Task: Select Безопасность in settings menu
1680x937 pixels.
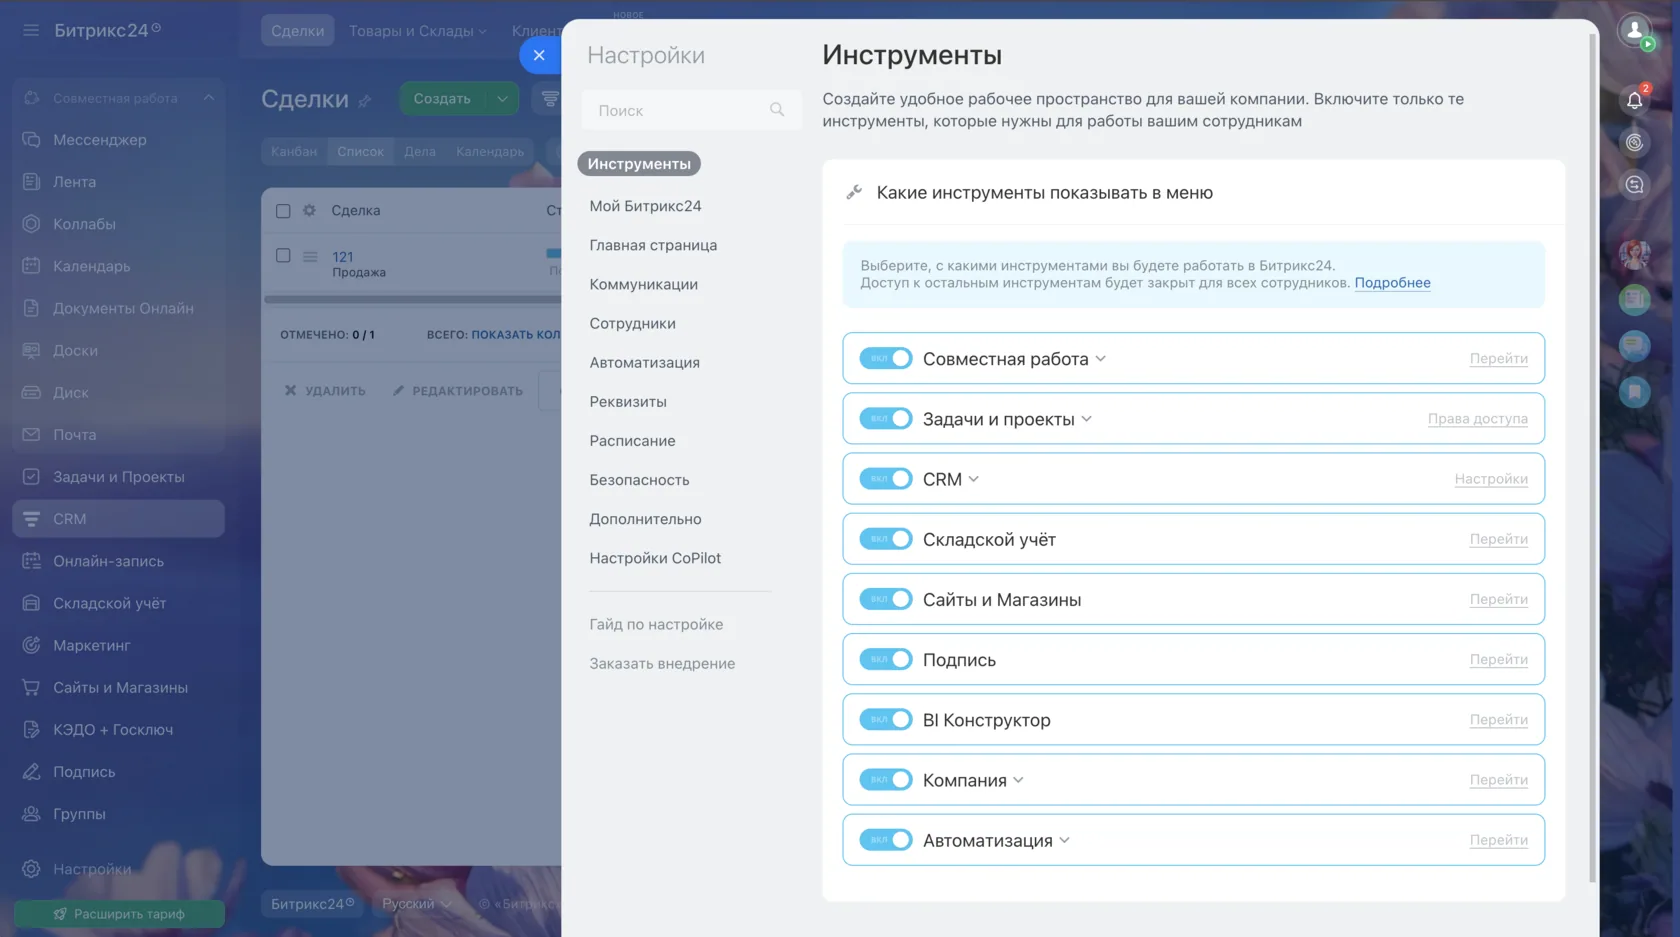Action: coord(639,480)
